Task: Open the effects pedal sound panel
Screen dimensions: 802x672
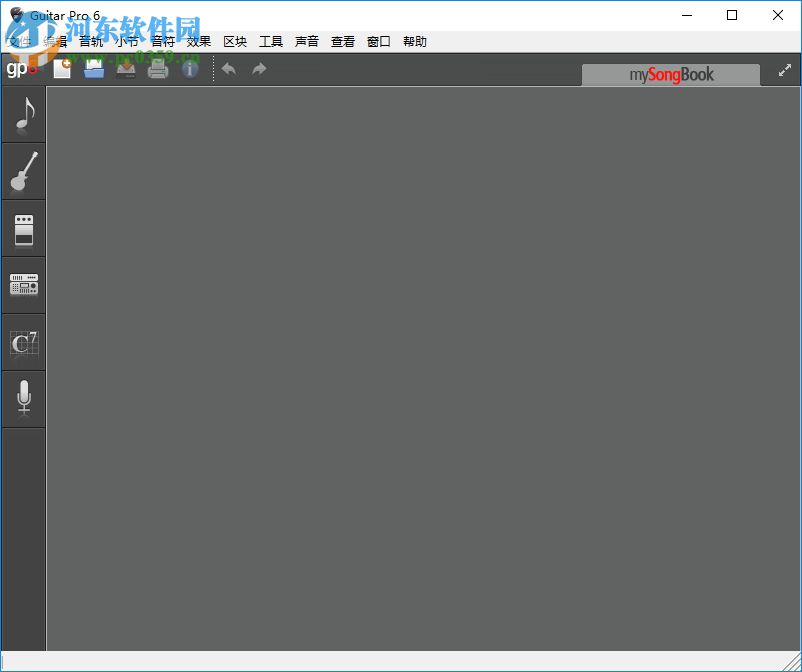Action: click(x=24, y=229)
